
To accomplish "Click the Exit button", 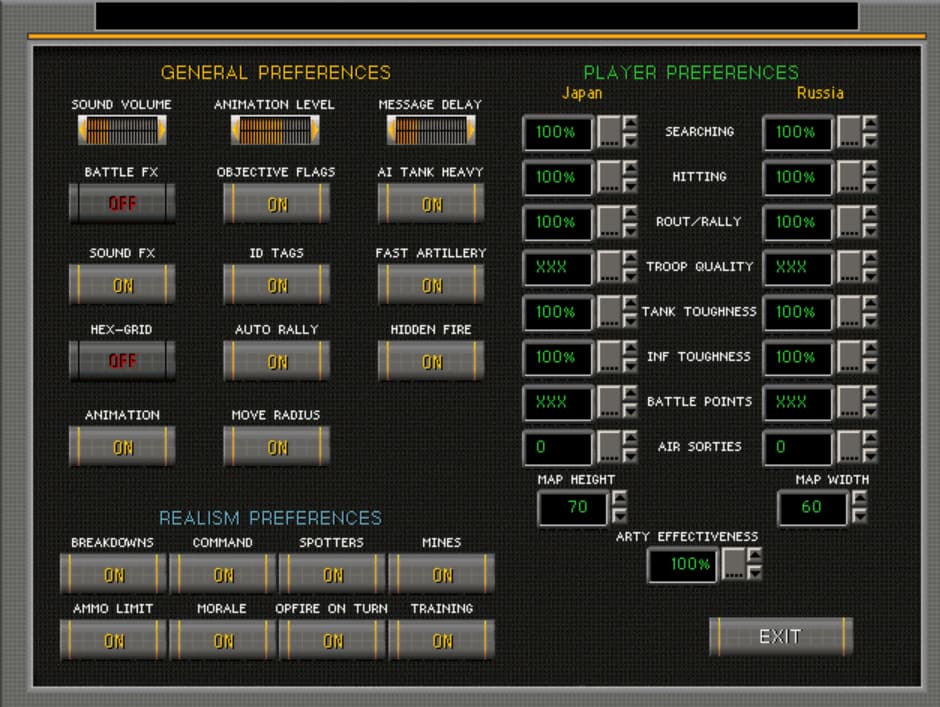I will tap(780, 636).
